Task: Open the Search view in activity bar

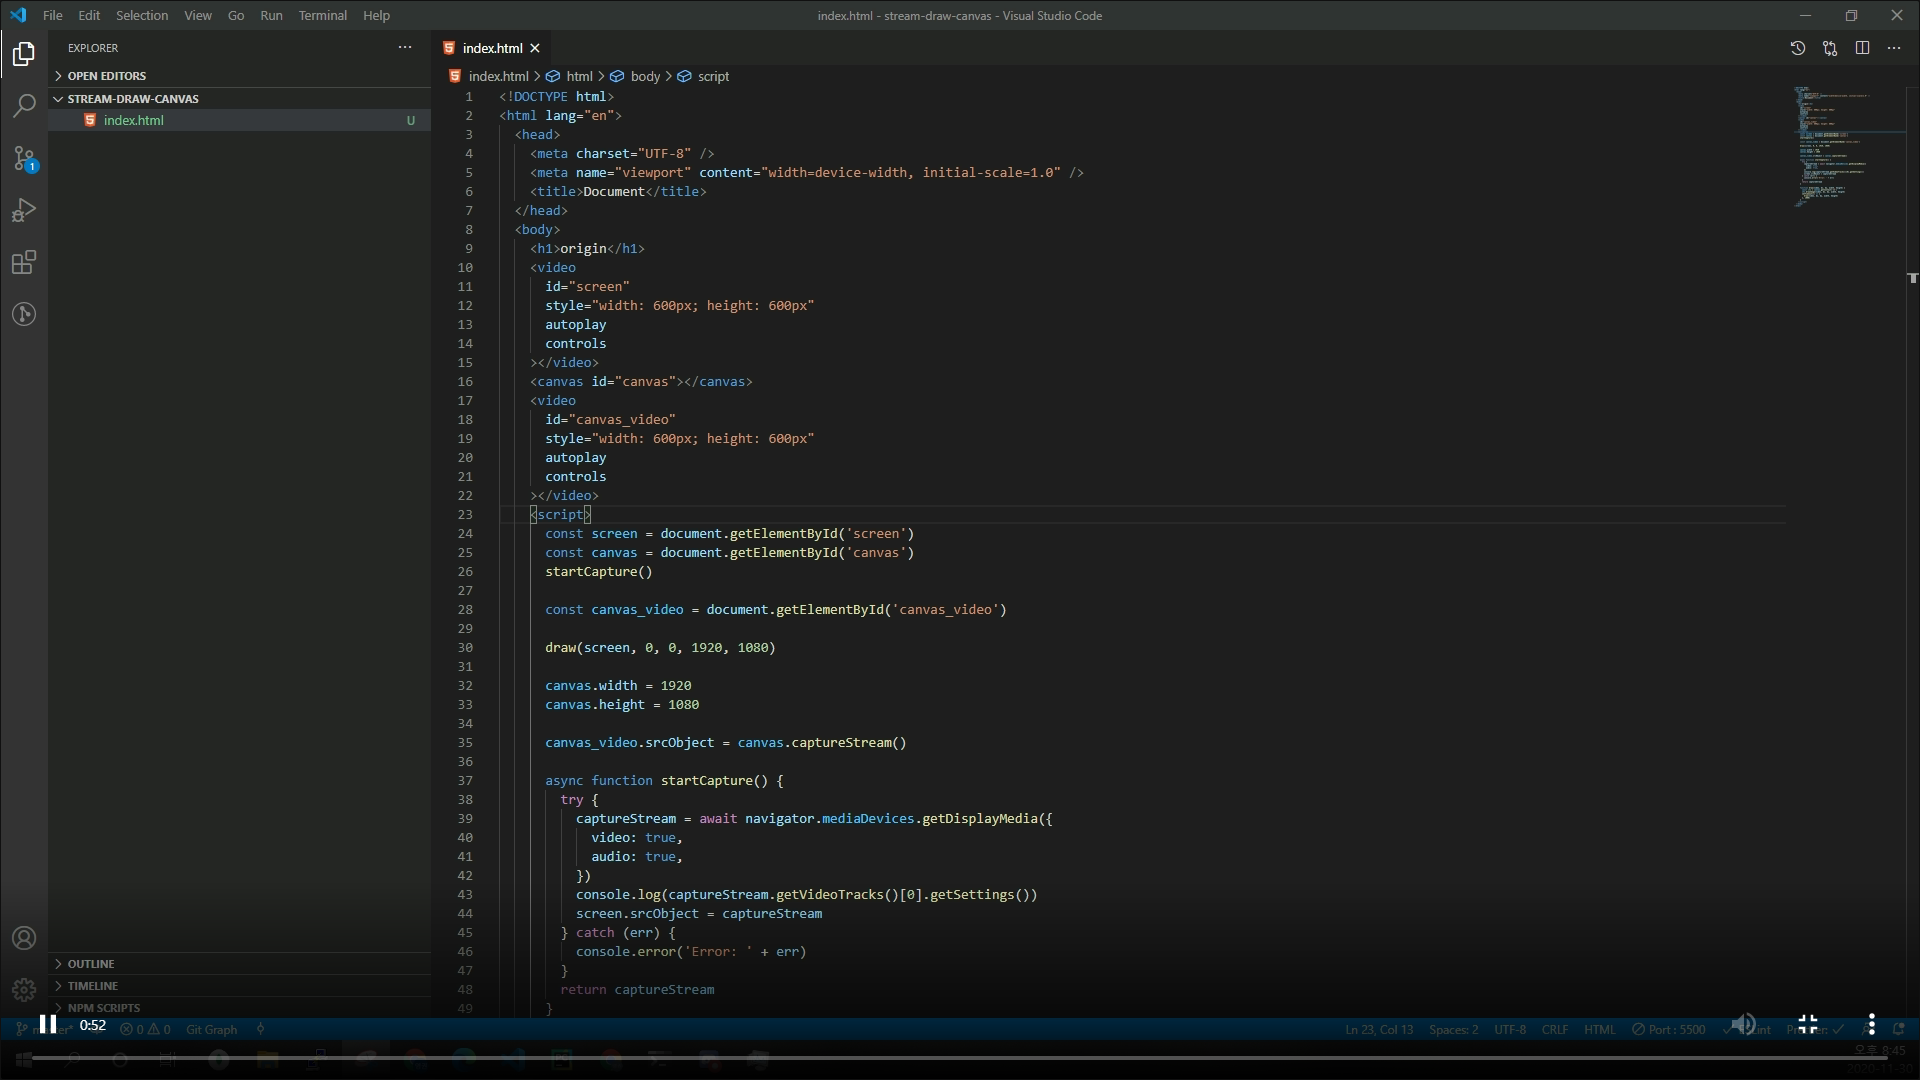Action: tap(24, 106)
